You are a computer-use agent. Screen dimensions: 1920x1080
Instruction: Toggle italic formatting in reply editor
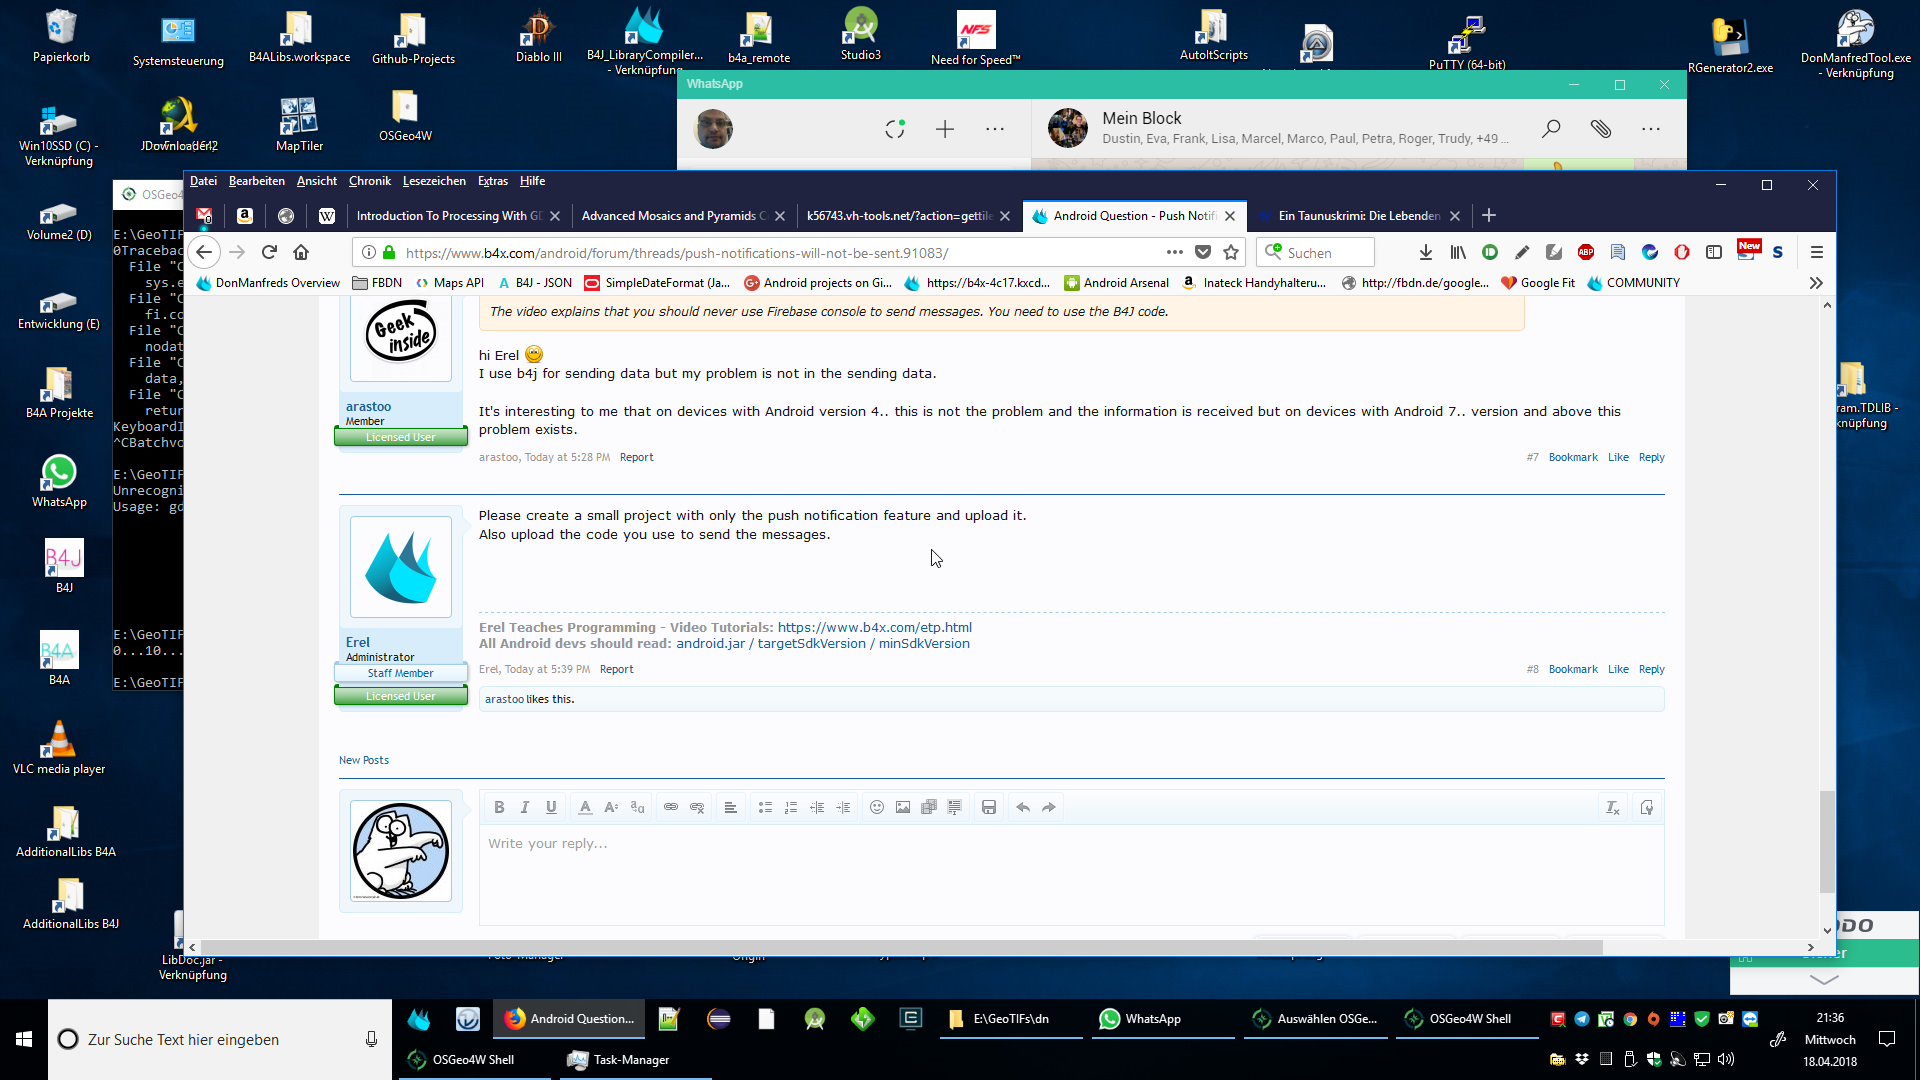click(525, 807)
